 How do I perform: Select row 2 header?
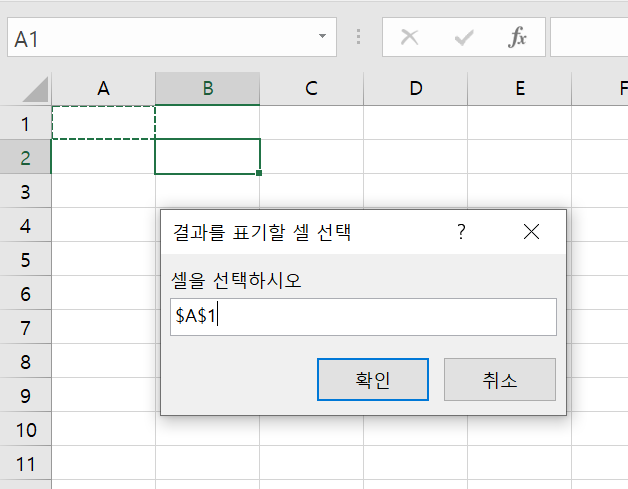pyautogui.click(x=25, y=157)
